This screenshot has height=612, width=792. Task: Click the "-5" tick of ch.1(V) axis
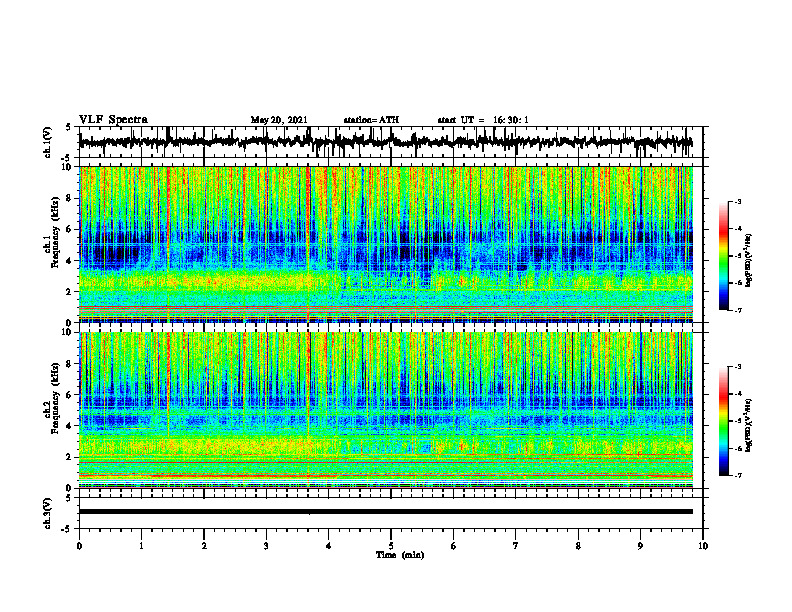point(67,158)
